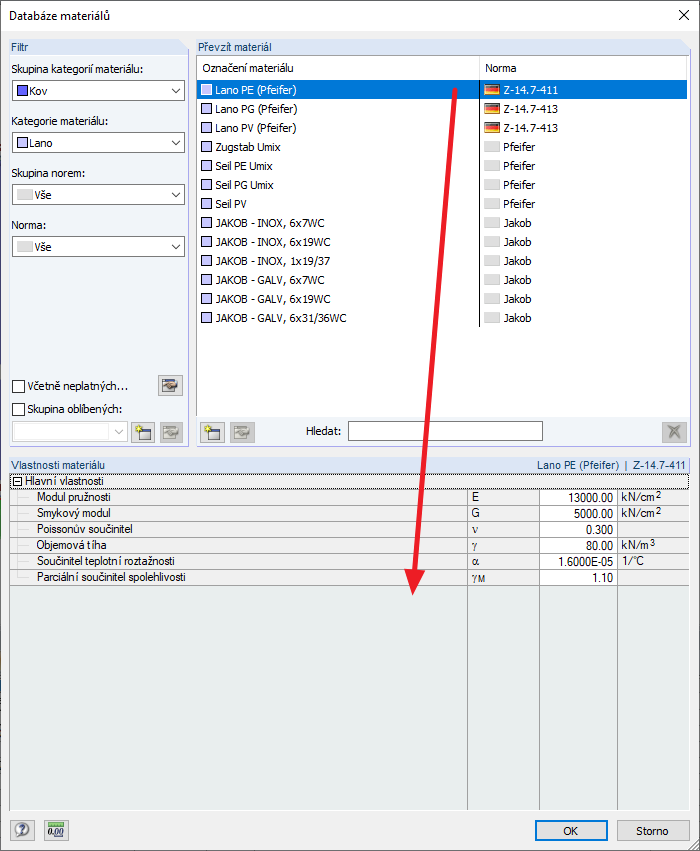This screenshot has width=700, height=851.
Task: Focus the Hledat search field
Action: [445, 431]
